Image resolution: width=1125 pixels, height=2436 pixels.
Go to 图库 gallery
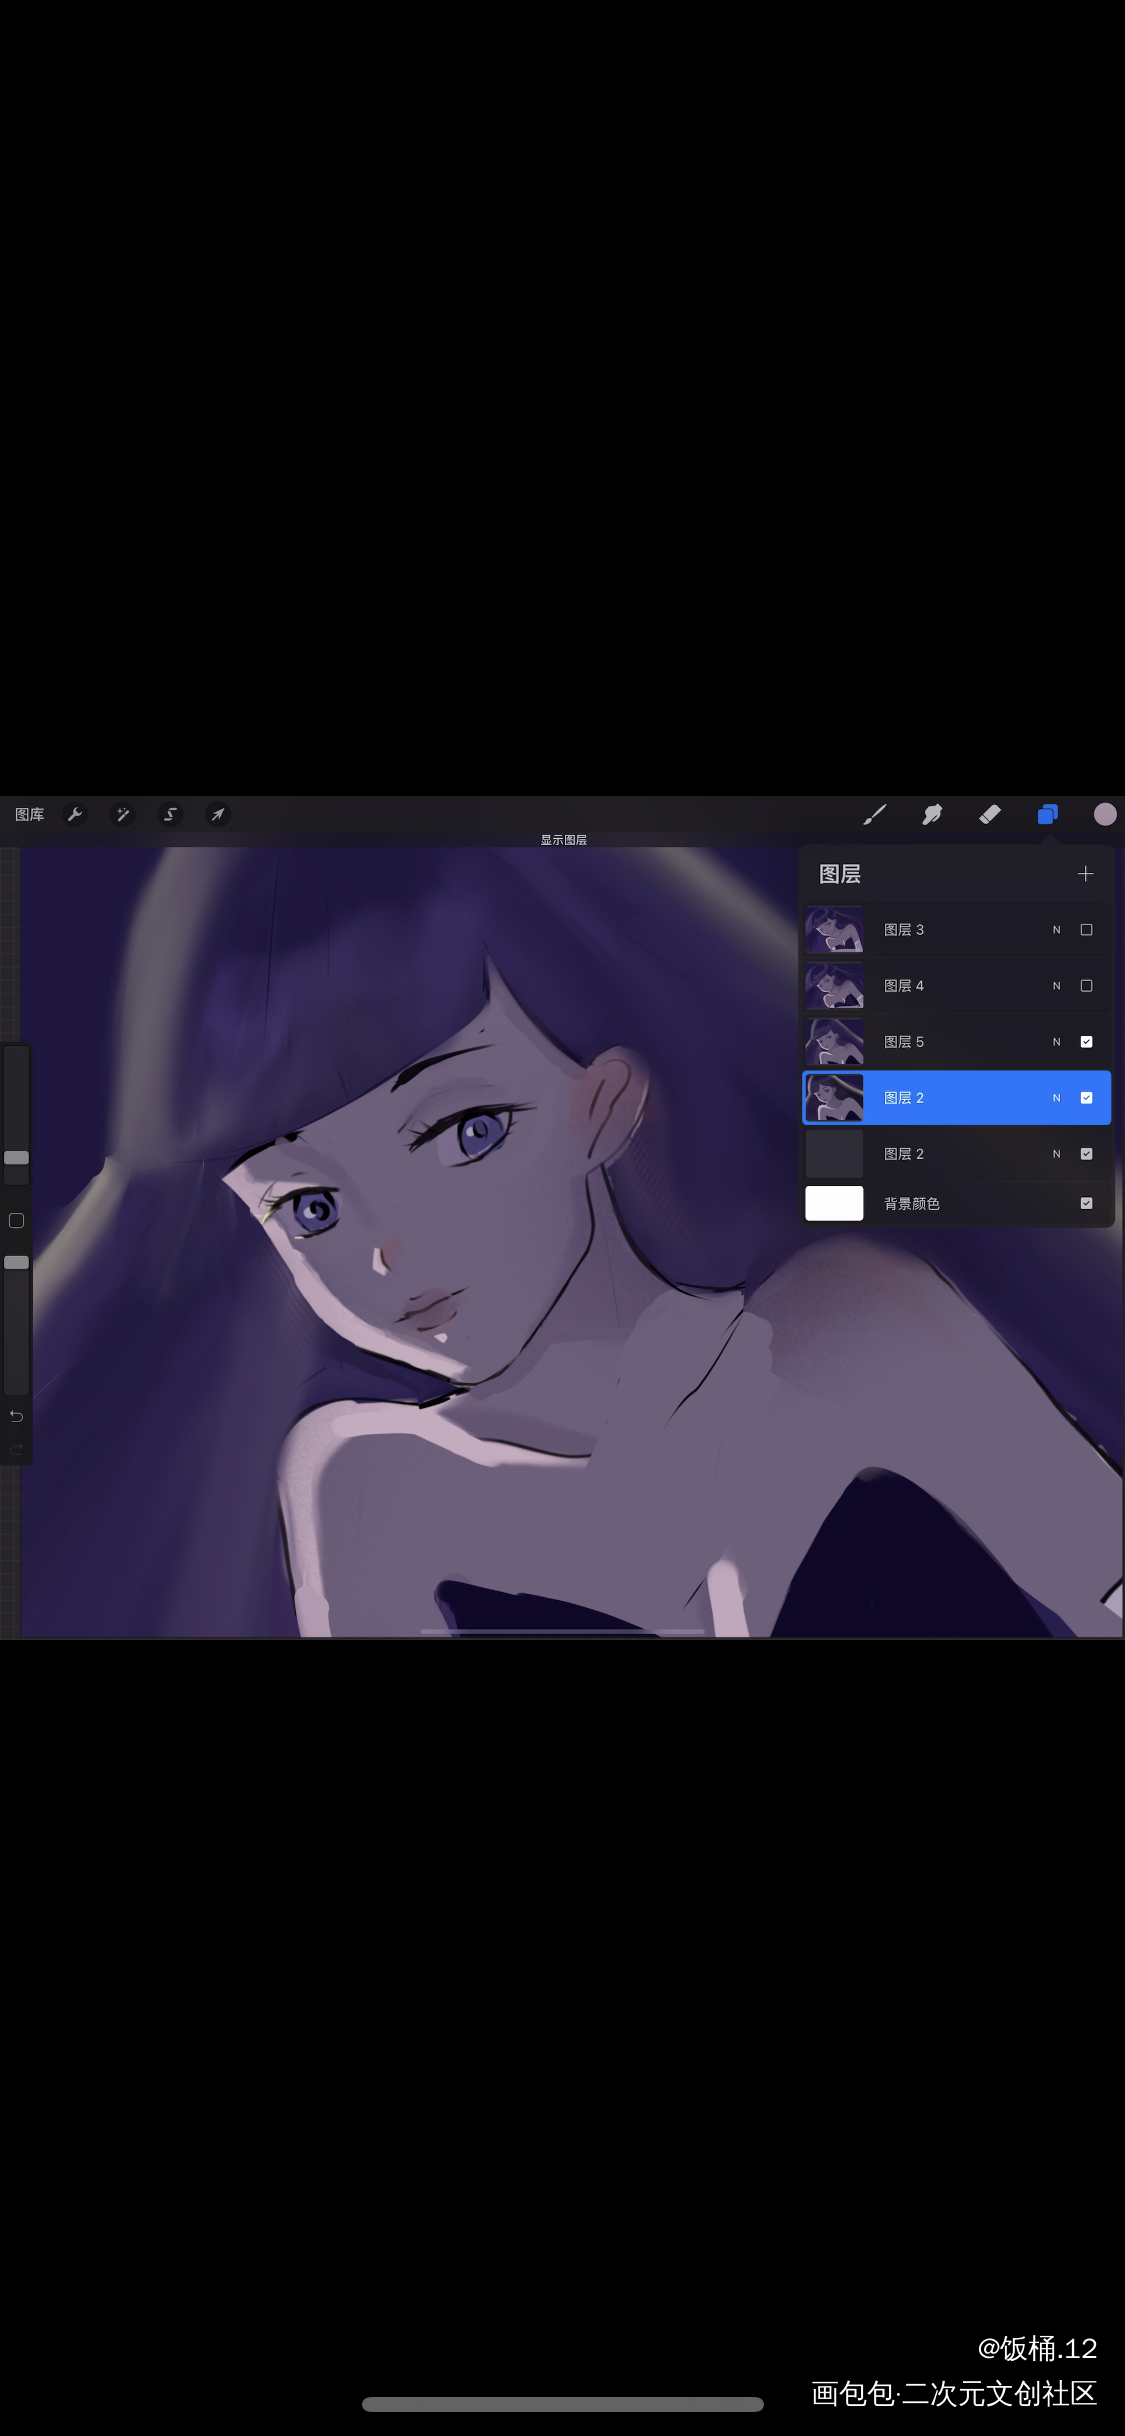pyautogui.click(x=29, y=815)
